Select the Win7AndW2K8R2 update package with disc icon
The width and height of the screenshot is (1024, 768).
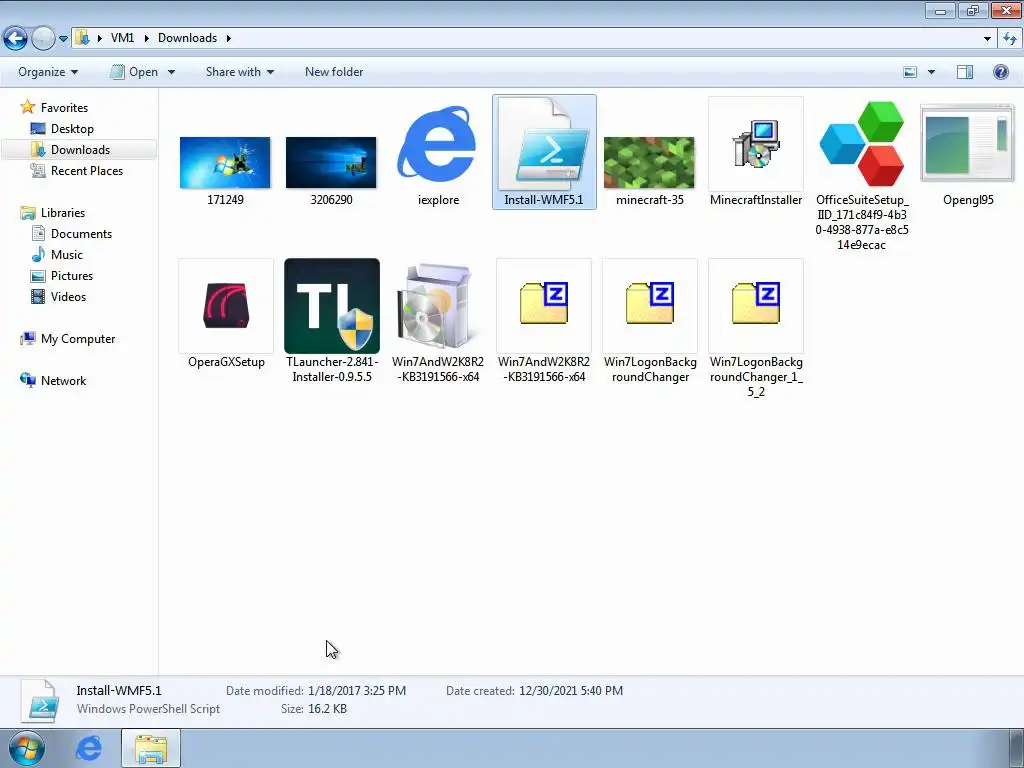click(438, 306)
